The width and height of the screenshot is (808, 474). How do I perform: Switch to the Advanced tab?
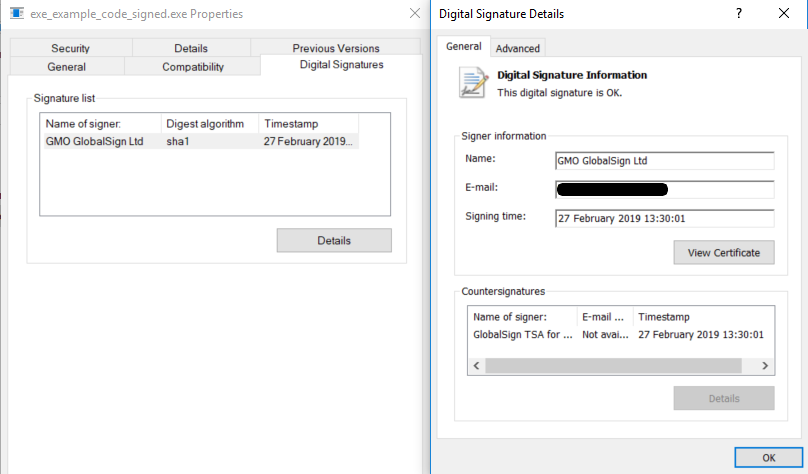[x=517, y=48]
